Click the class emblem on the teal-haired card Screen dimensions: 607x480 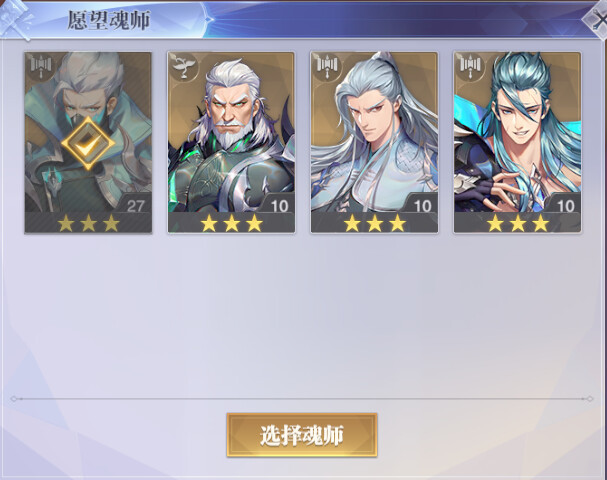point(470,66)
